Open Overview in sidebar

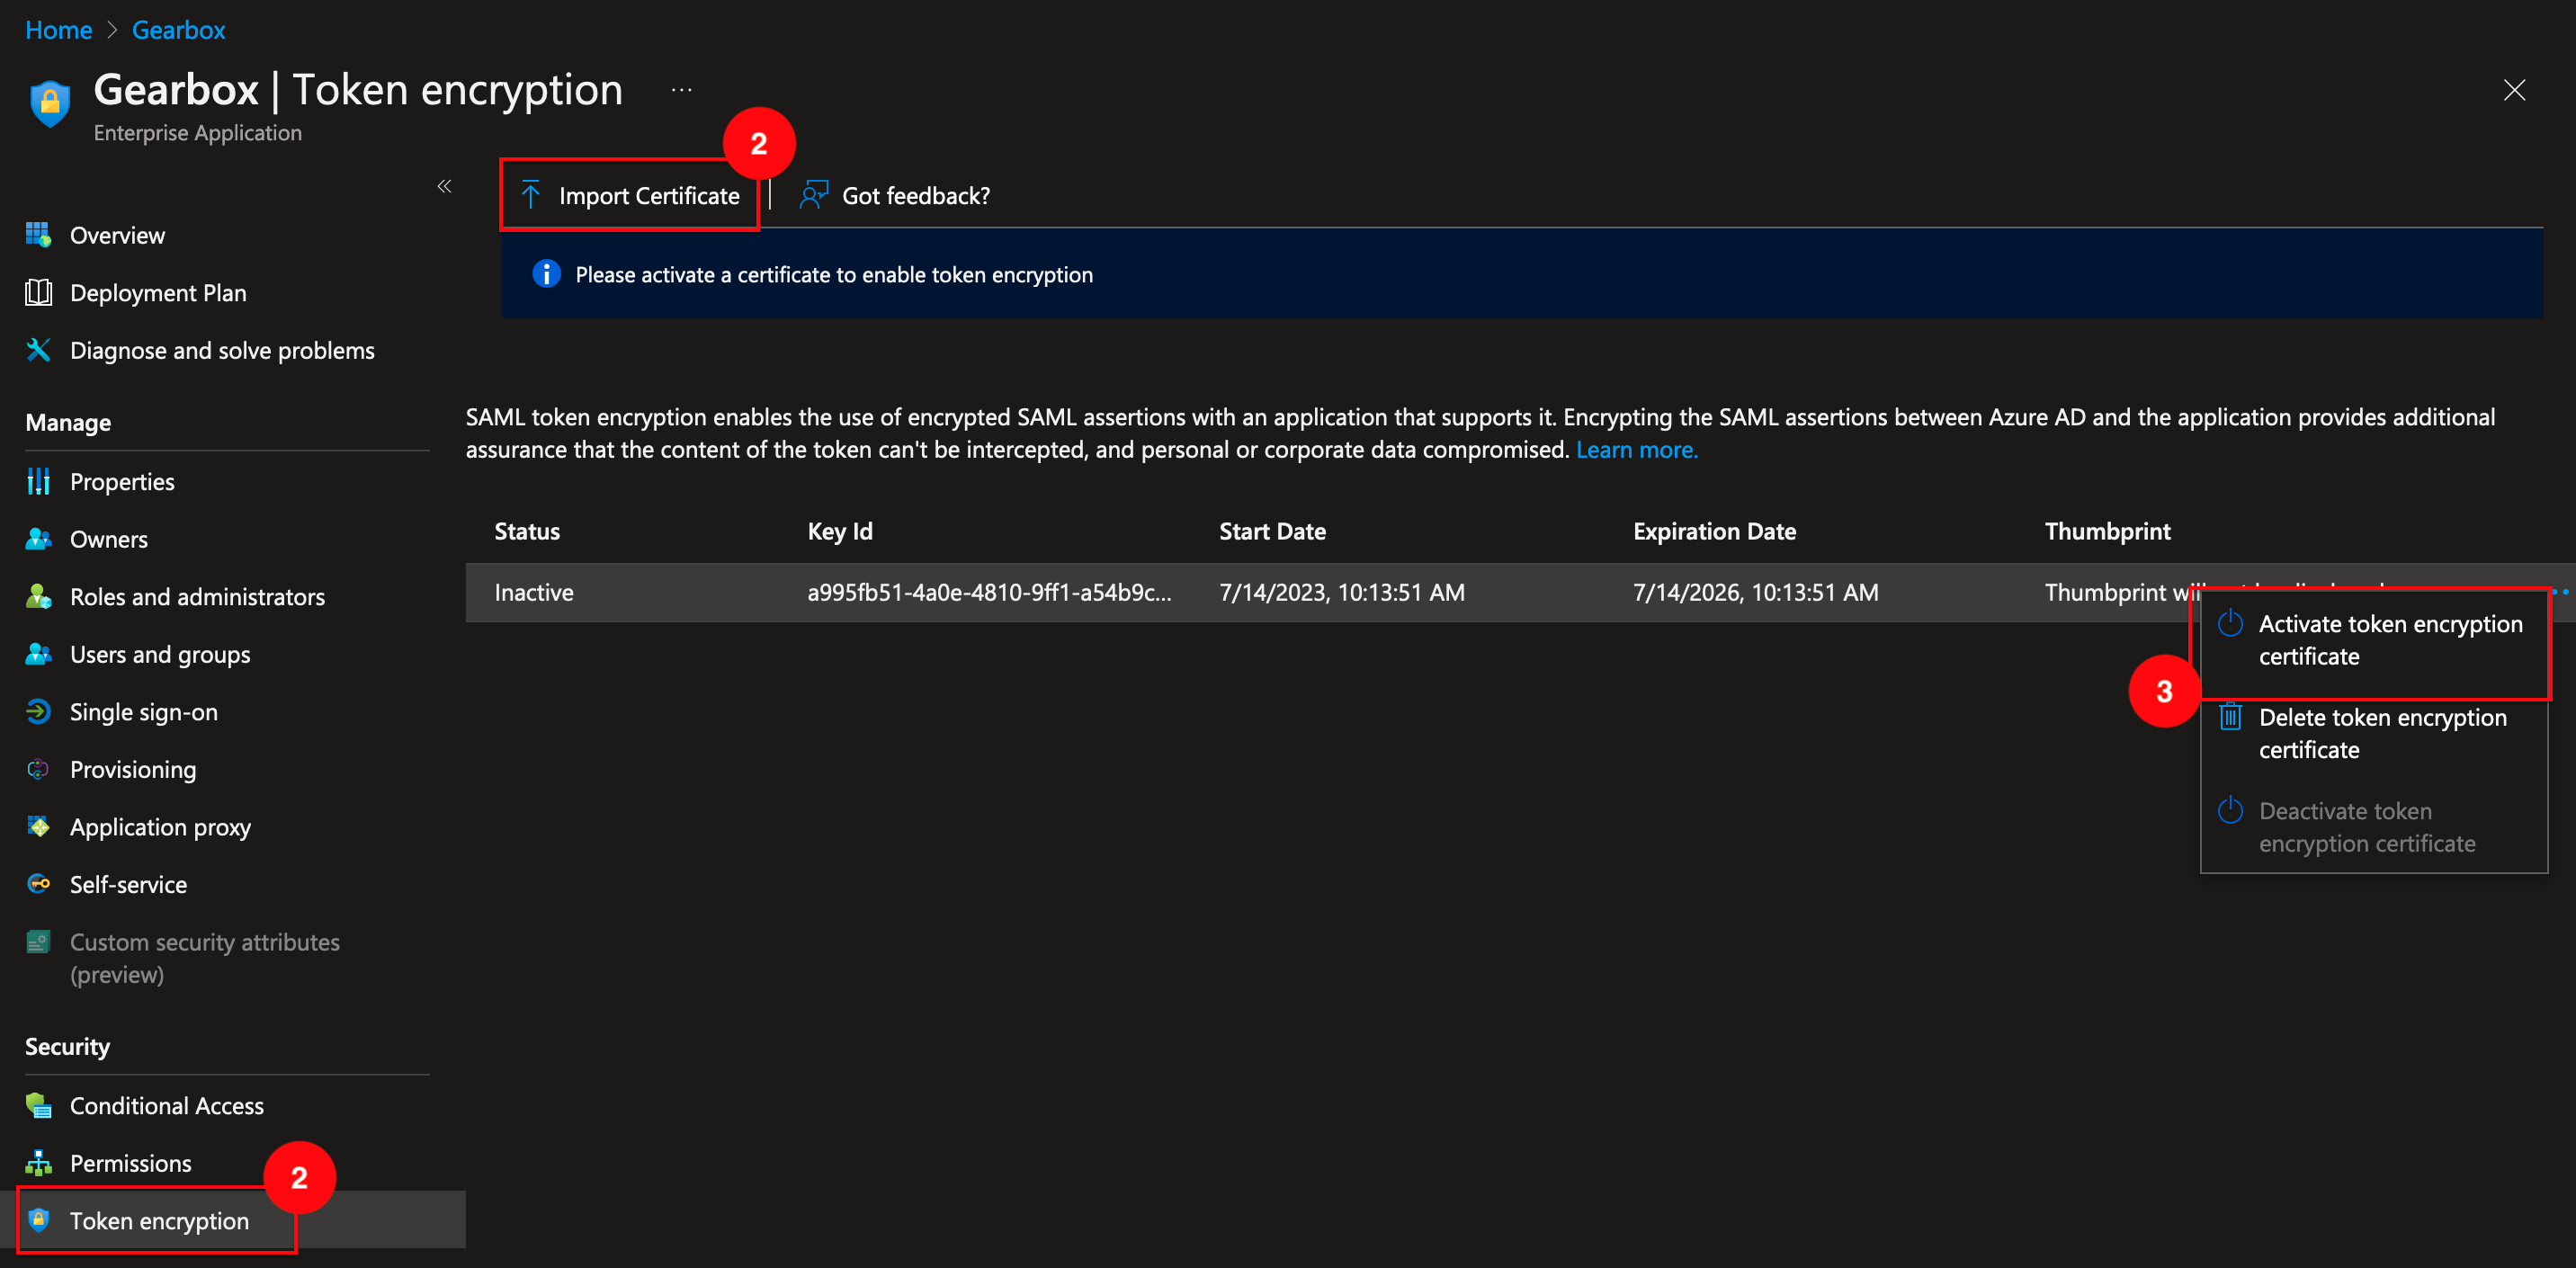pyautogui.click(x=118, y=235)
